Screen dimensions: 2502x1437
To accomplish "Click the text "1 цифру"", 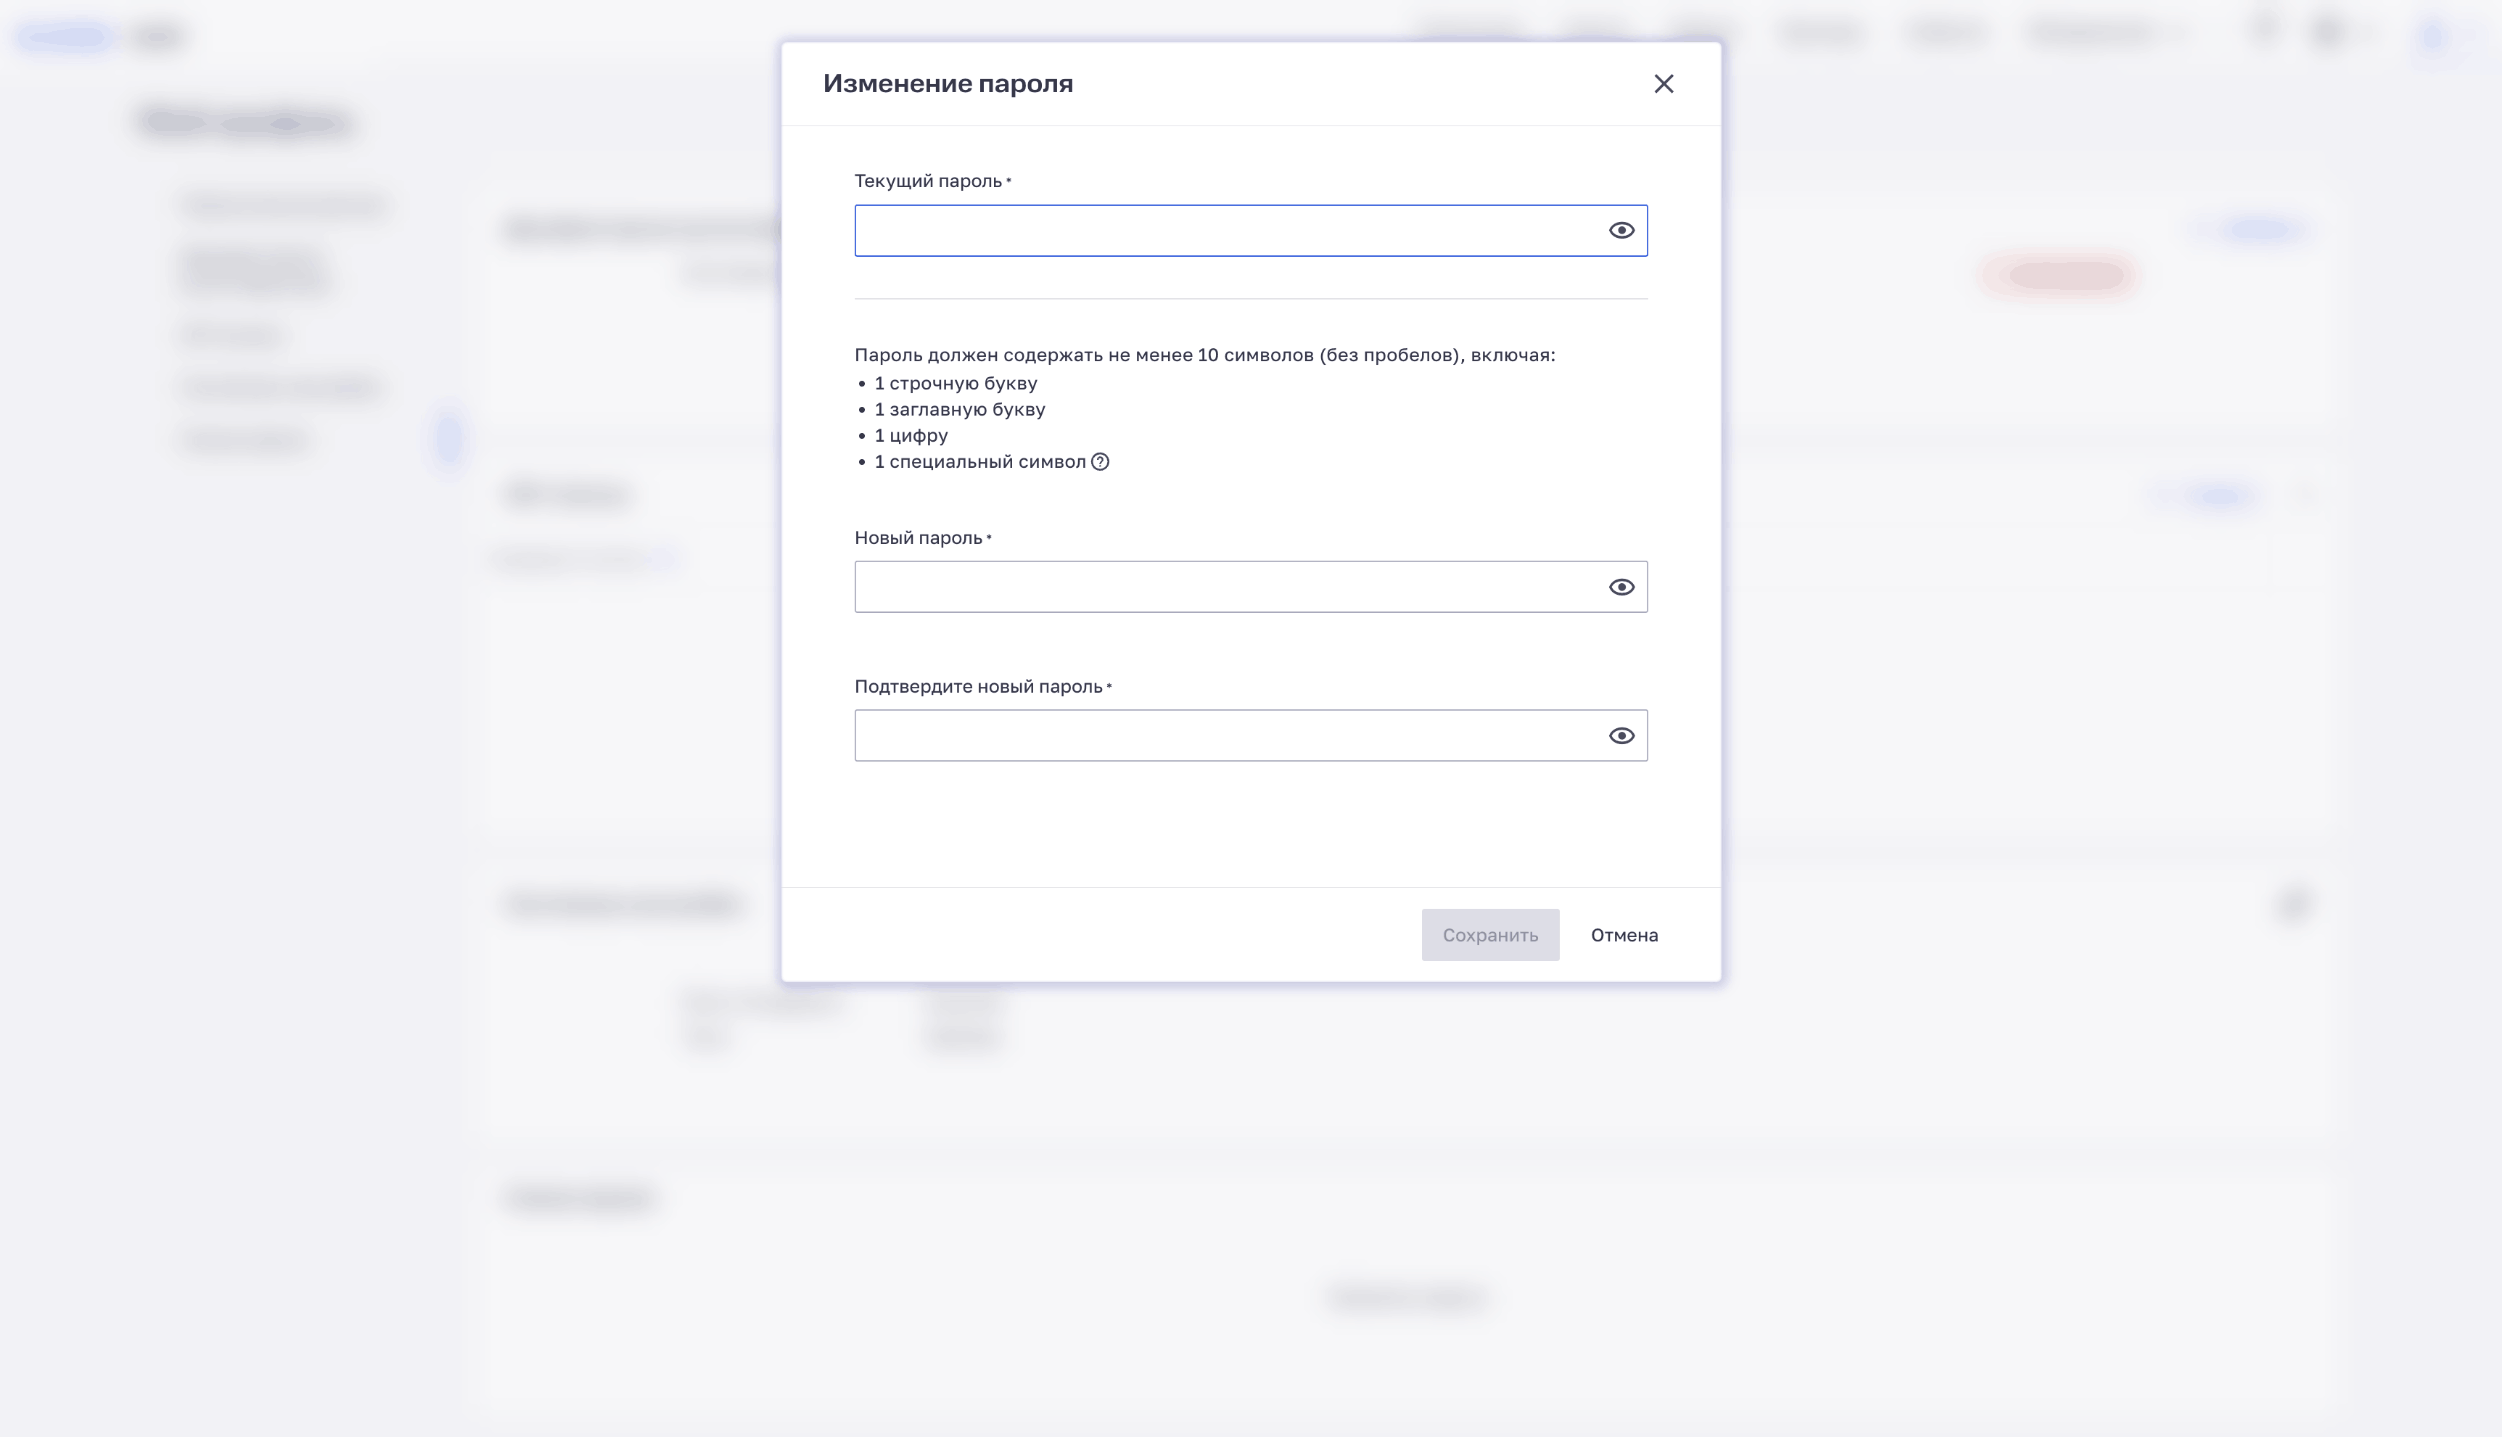I will [911, 436].
